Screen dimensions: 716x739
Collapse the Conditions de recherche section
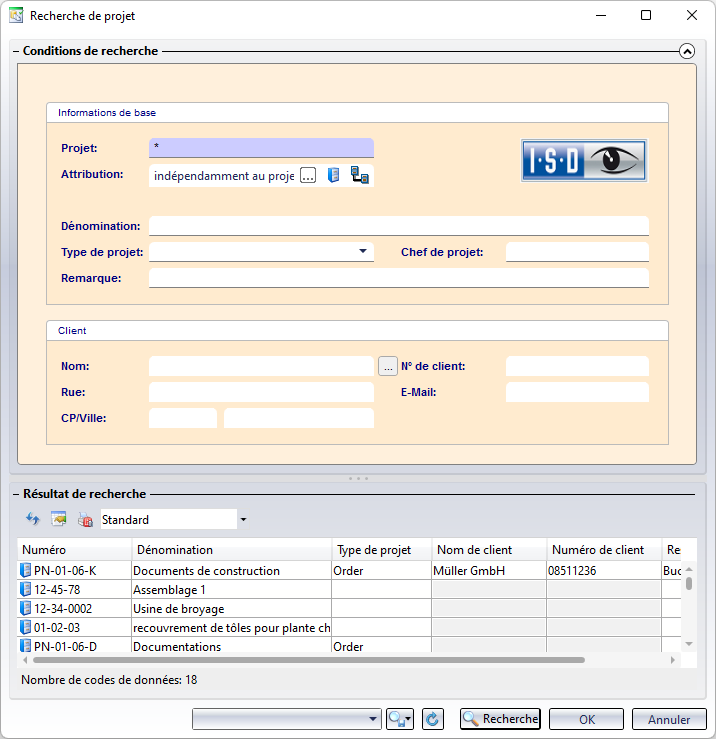686,51
